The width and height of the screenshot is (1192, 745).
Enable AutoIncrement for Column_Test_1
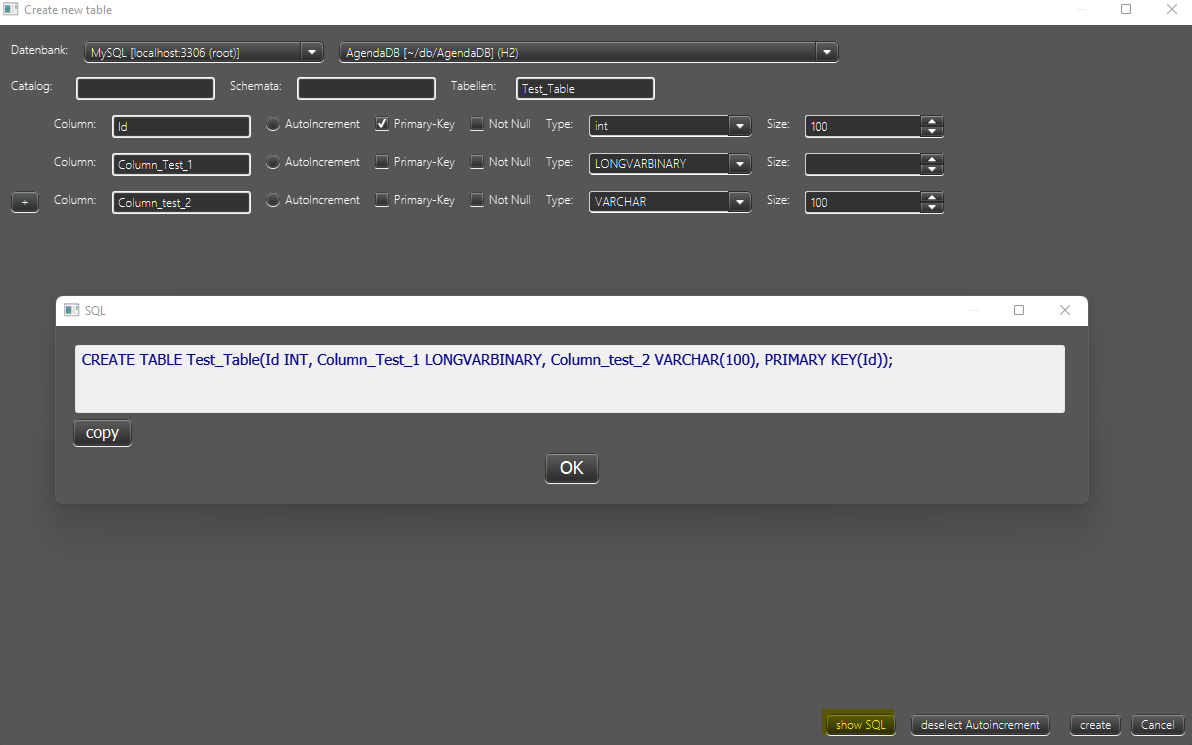[273, 162]
